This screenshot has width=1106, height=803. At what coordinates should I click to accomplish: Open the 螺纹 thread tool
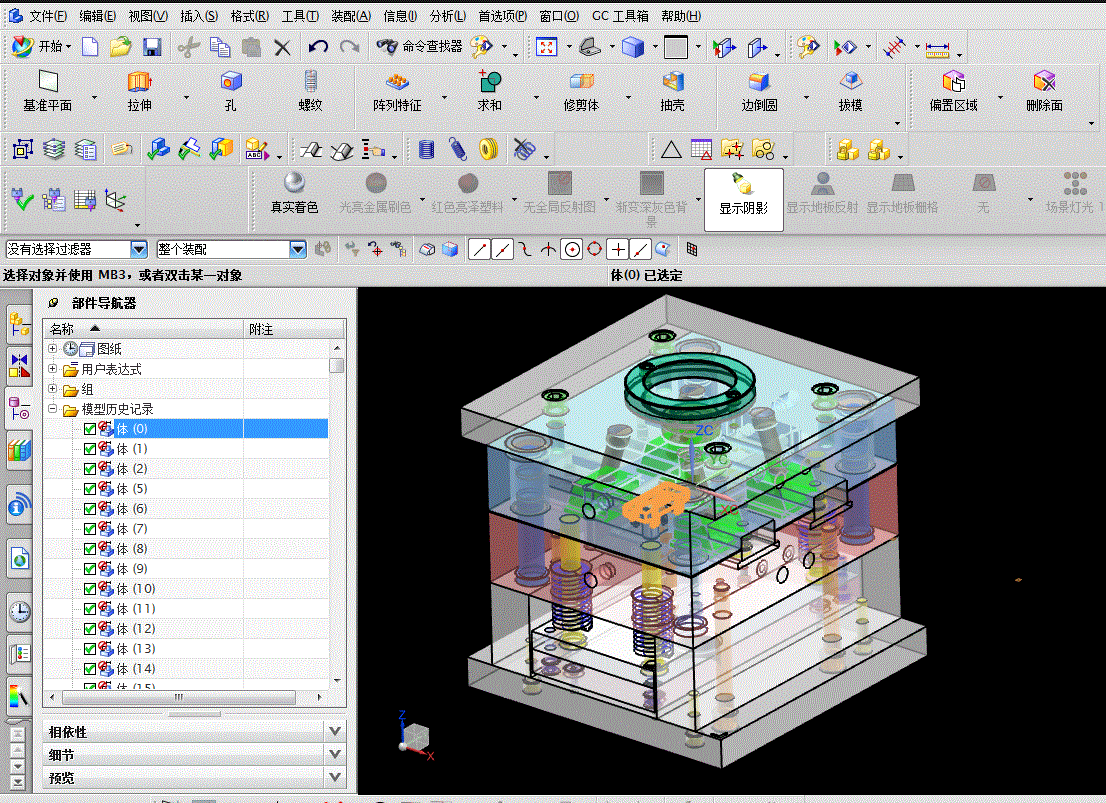(310, 92)
